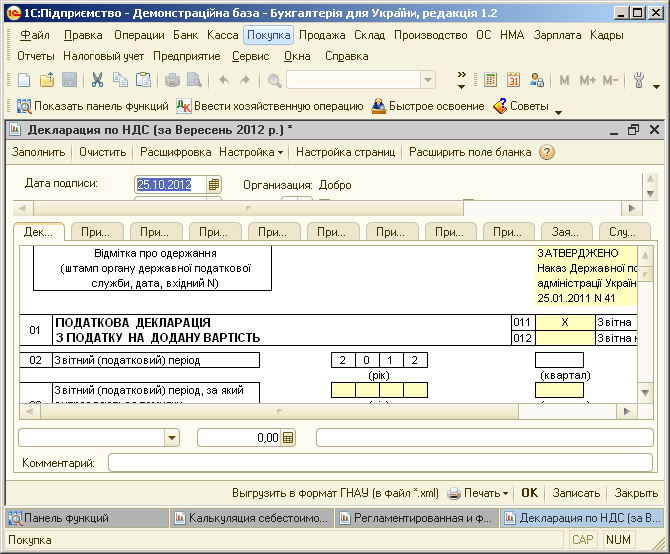Click the Save diskette icon
670x554 pixels.
click(70, 80)
